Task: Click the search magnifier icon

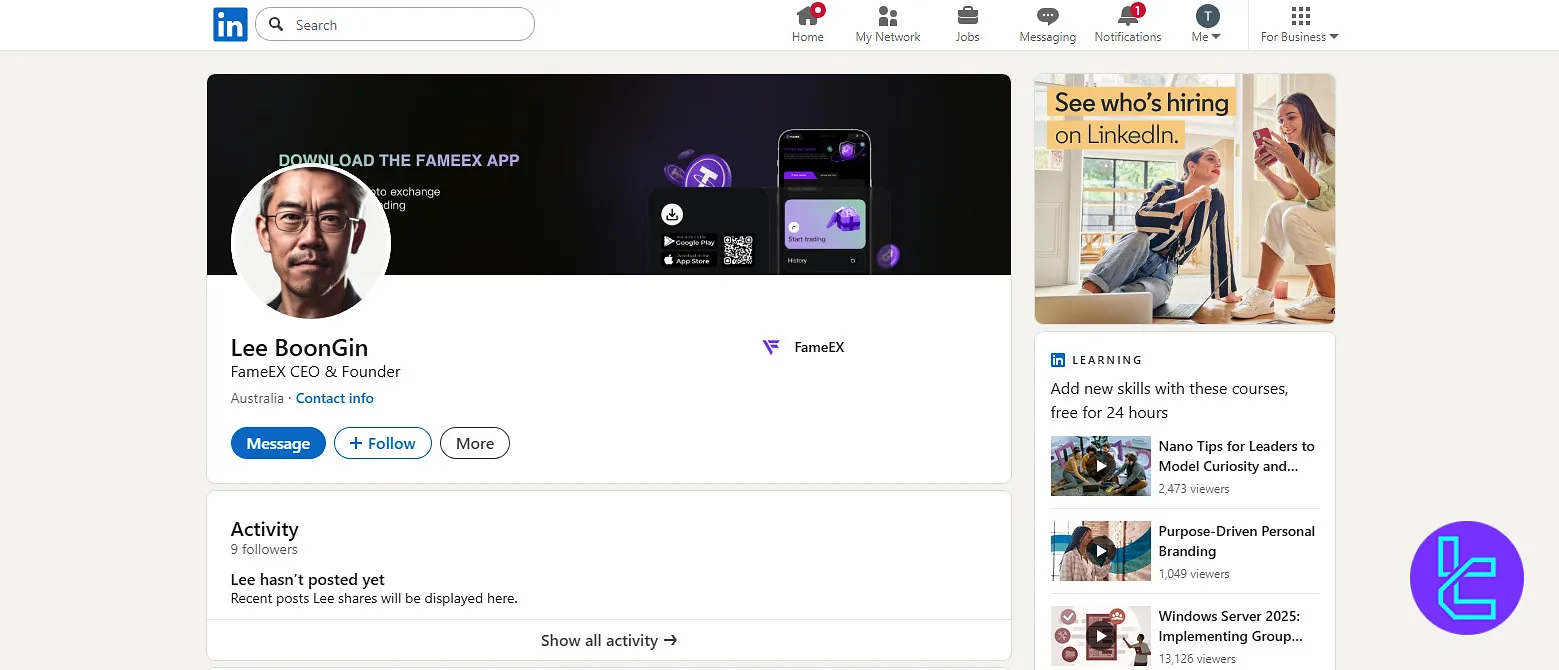Action: (277, 25)
